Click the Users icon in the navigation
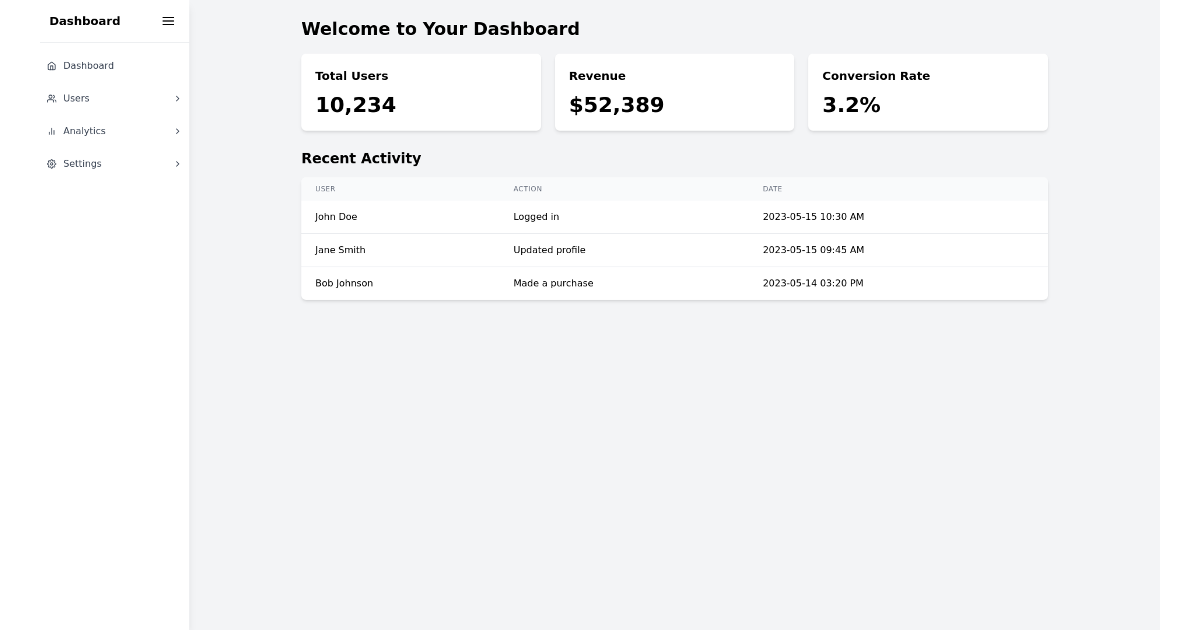Viewport: 1200px width, 630px height. [x=51, y=98]
